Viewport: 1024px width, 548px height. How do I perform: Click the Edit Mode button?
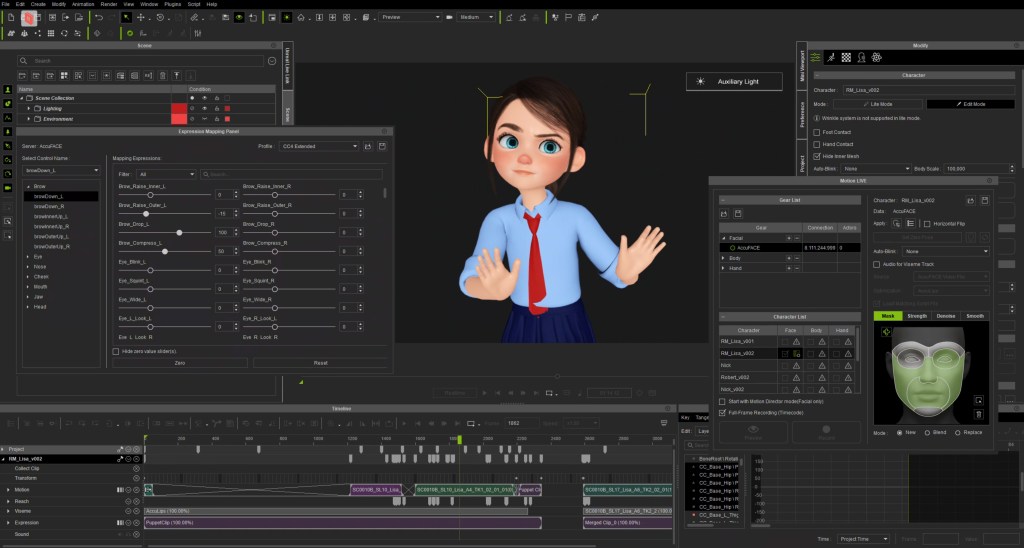pos(970,104)
